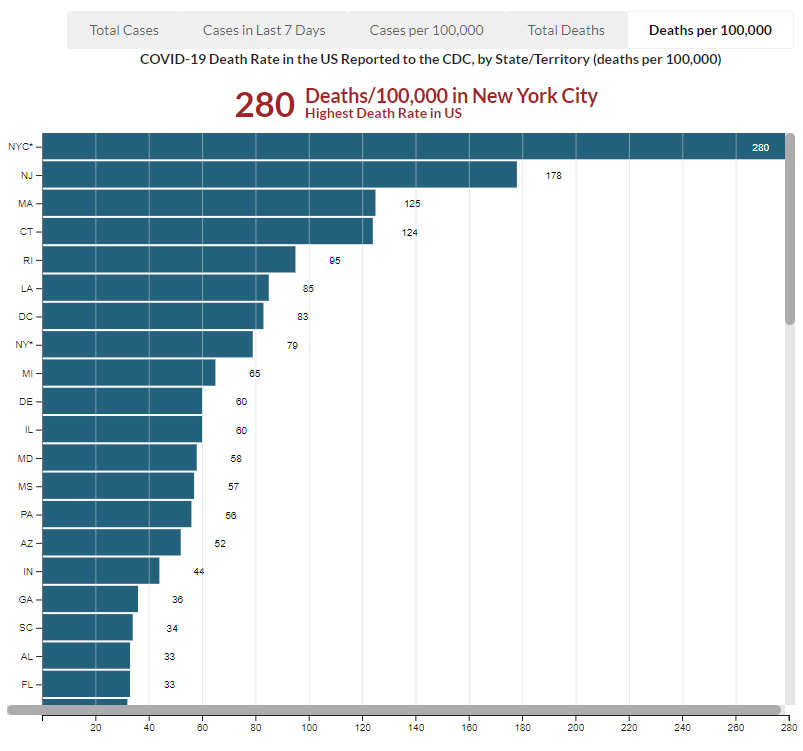
Task: Click the value 44 beside the IN bar
Action: click(x=199, y=572)
